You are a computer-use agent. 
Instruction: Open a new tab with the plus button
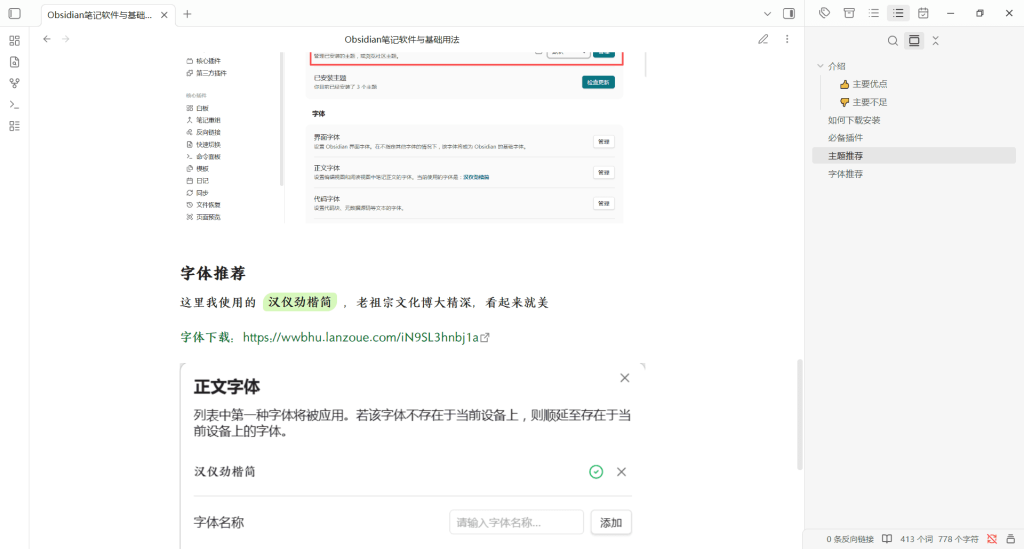(x=187, y=14)
